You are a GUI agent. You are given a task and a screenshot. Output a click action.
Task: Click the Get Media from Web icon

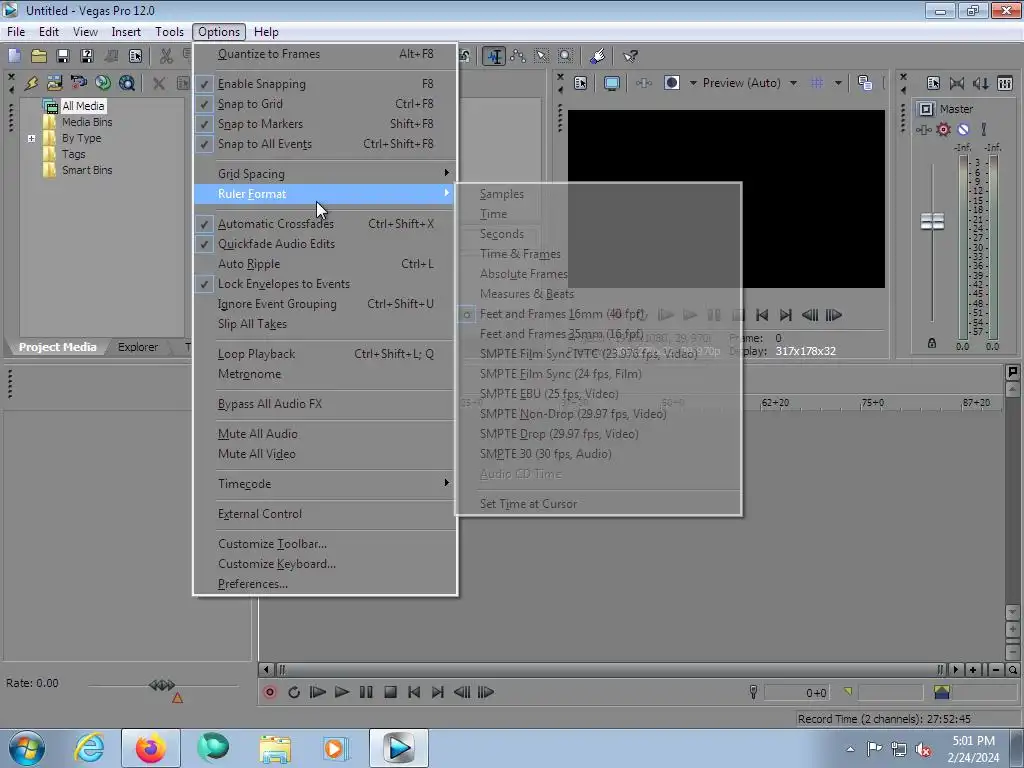[x=103, y=83]
